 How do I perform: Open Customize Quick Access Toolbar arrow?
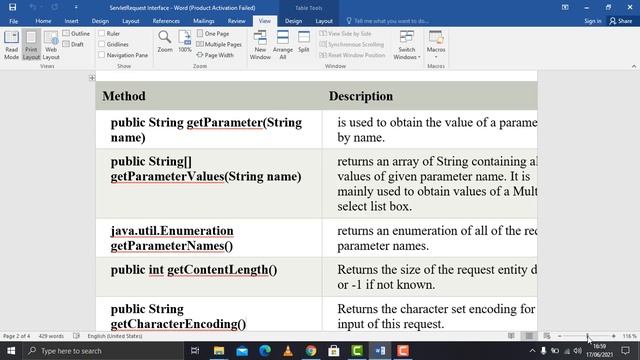tap(76, 7)
